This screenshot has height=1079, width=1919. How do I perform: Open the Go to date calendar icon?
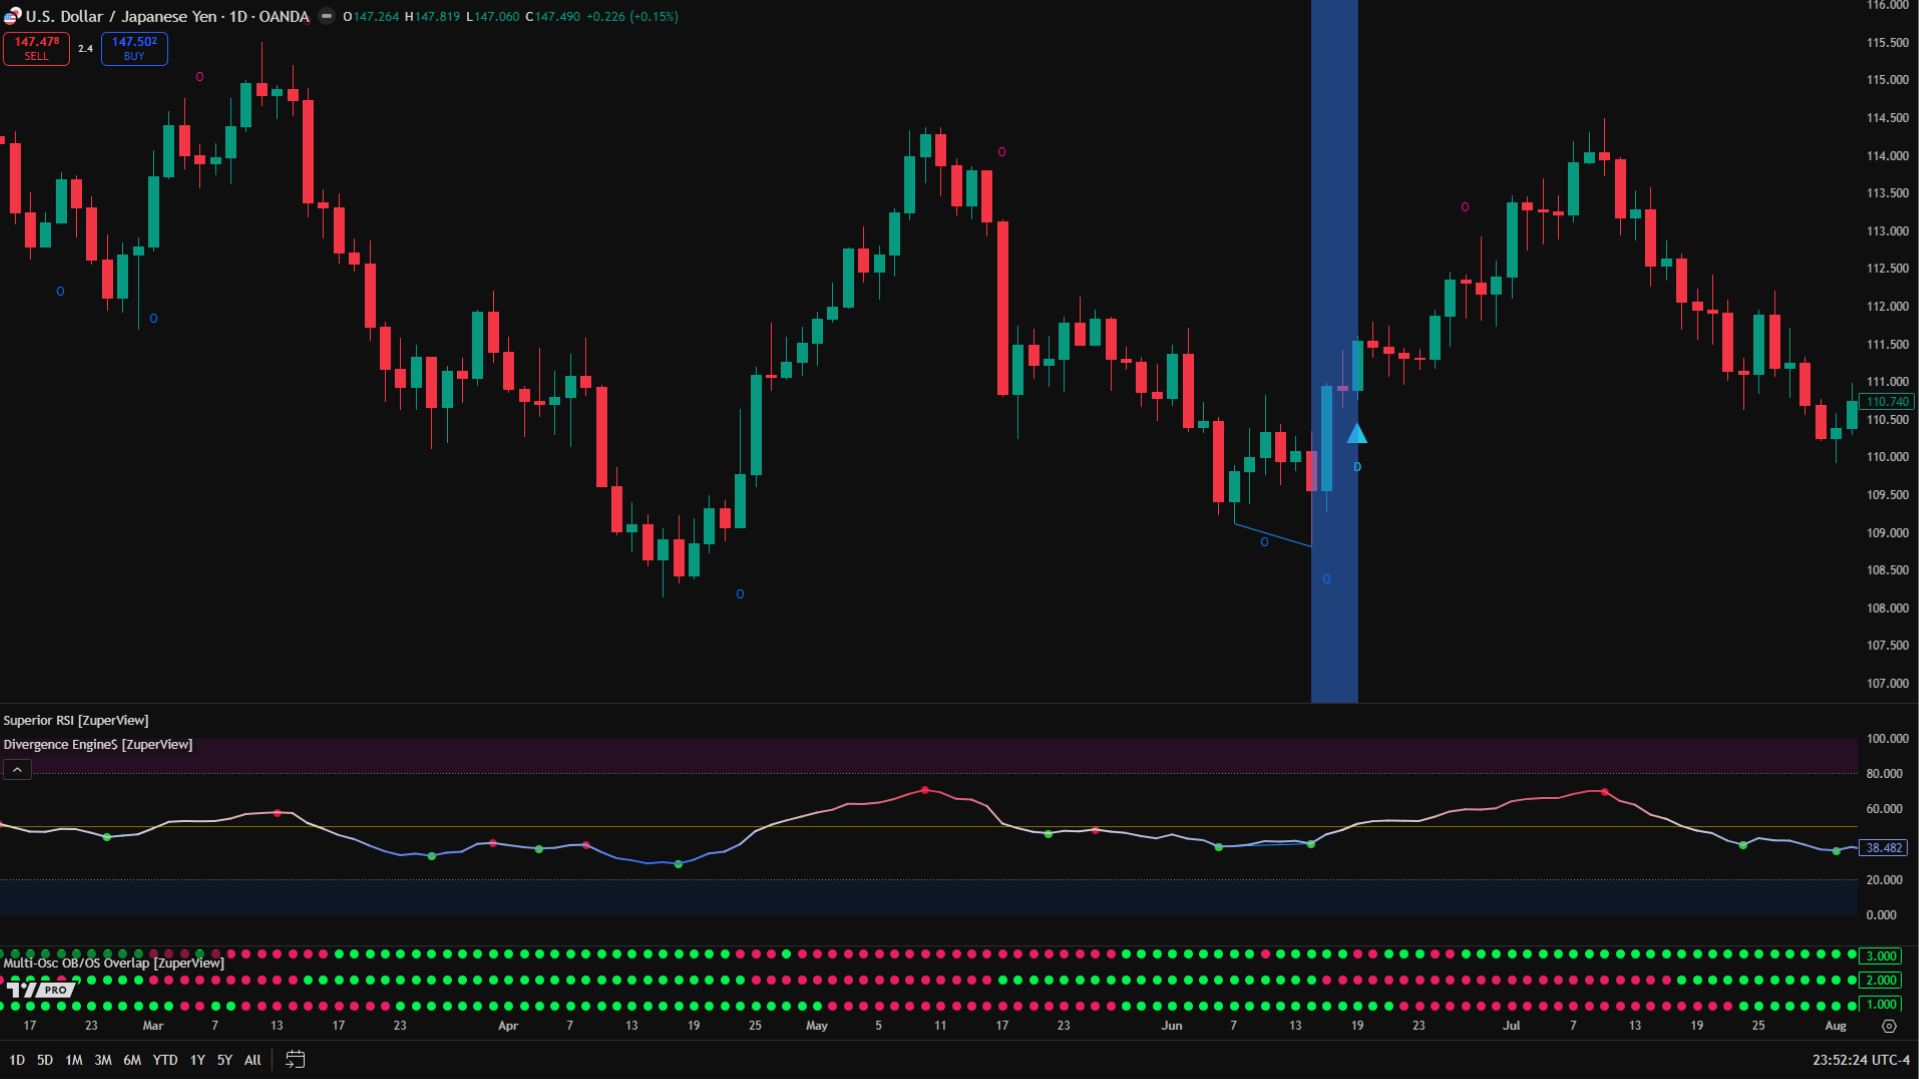(295, 1059)
